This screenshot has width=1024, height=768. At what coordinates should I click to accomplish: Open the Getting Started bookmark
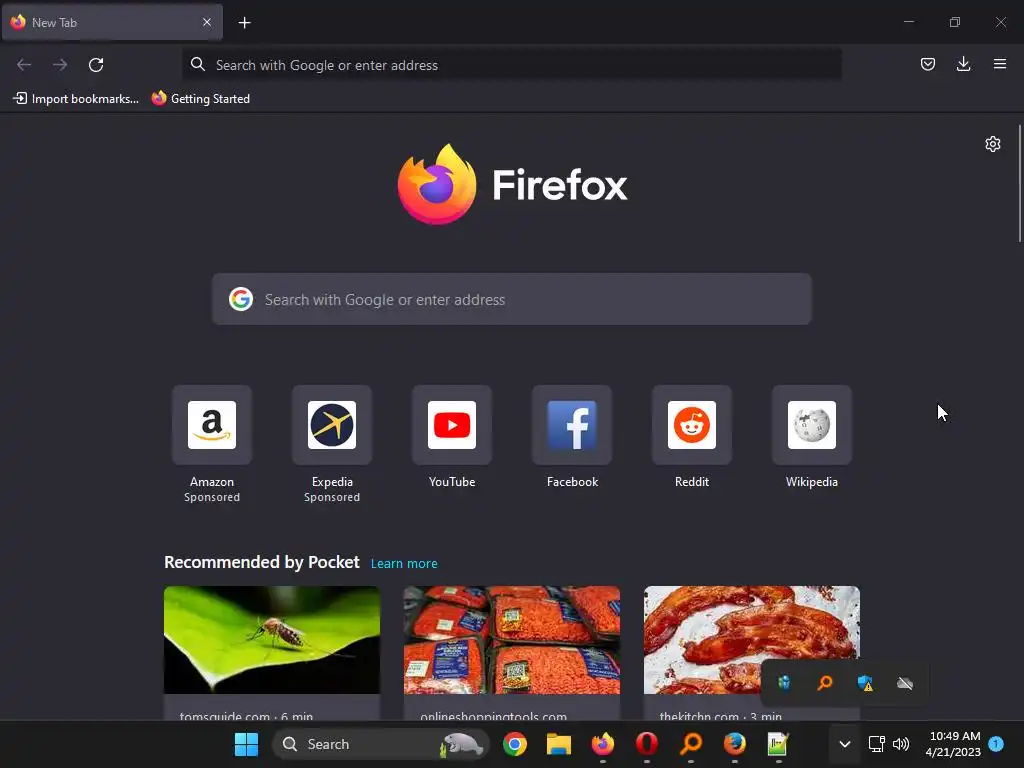200,99
